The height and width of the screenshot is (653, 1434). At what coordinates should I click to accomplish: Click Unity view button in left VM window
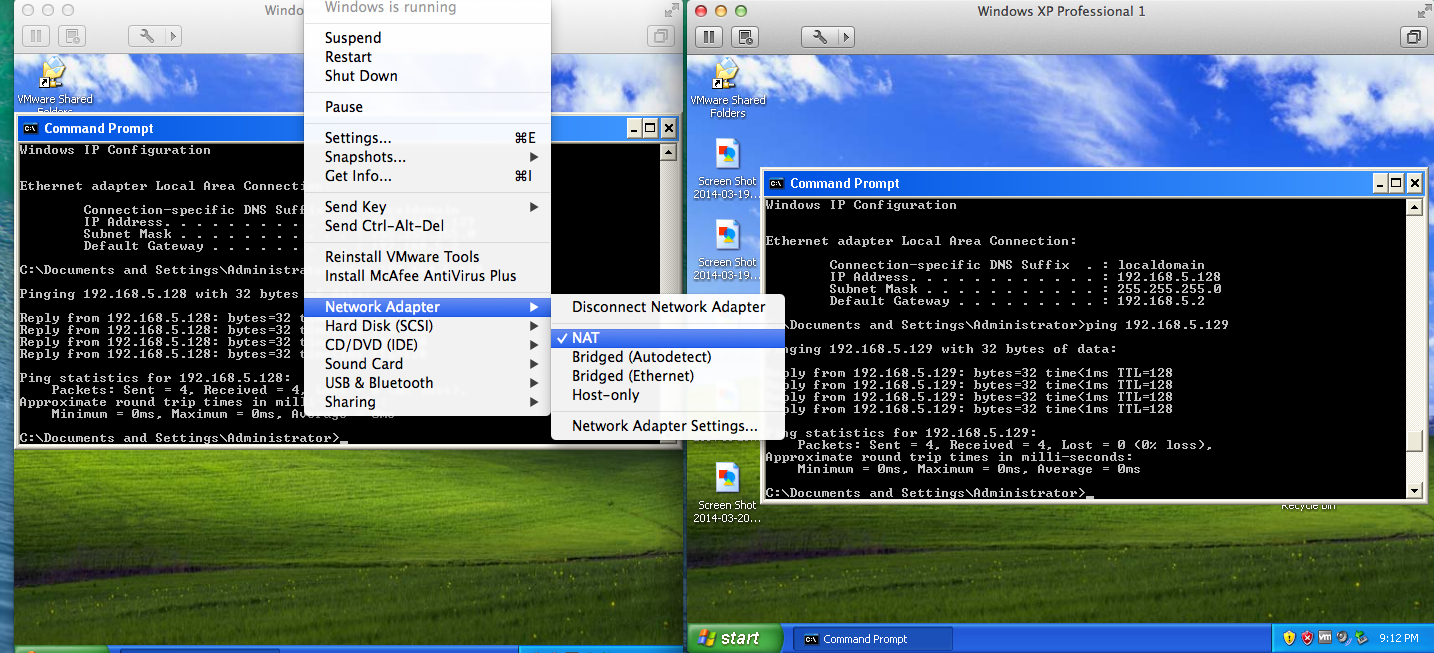[x=661, y=37]
